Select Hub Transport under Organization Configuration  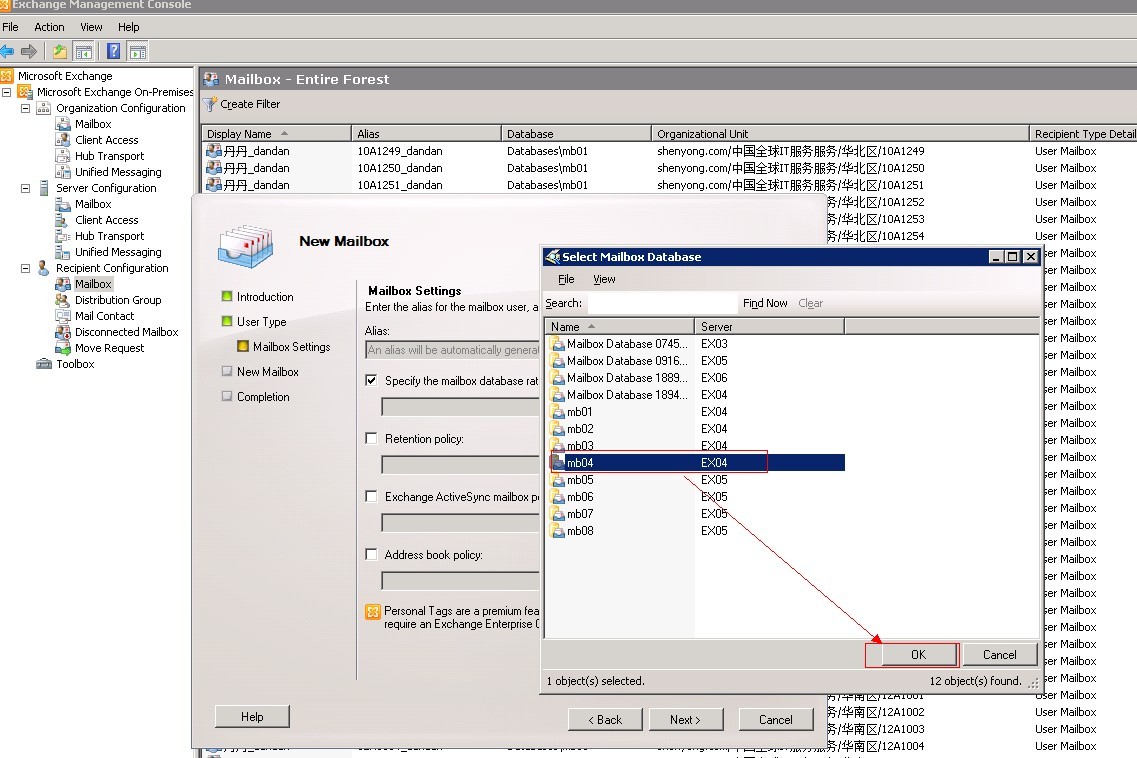tap(109, 156)
